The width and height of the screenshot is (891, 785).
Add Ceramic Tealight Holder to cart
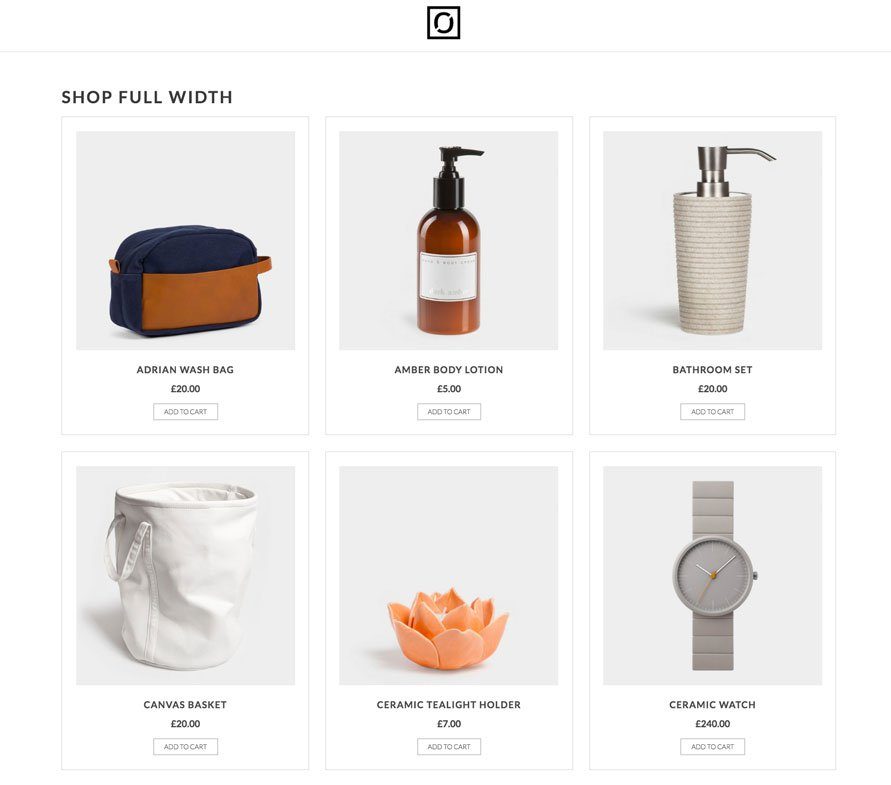point(449,746)
